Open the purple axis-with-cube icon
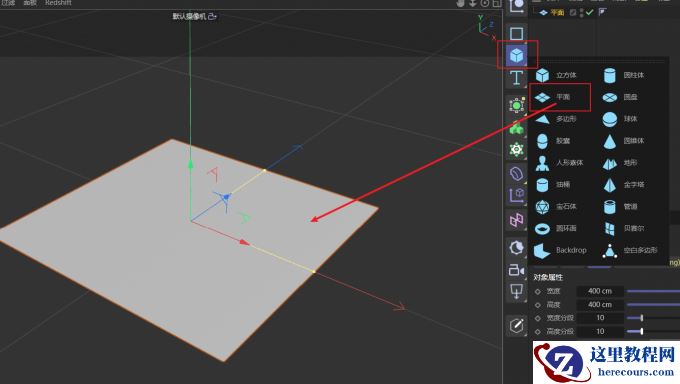The image size is (680, 384). click(x=517, y=196)
